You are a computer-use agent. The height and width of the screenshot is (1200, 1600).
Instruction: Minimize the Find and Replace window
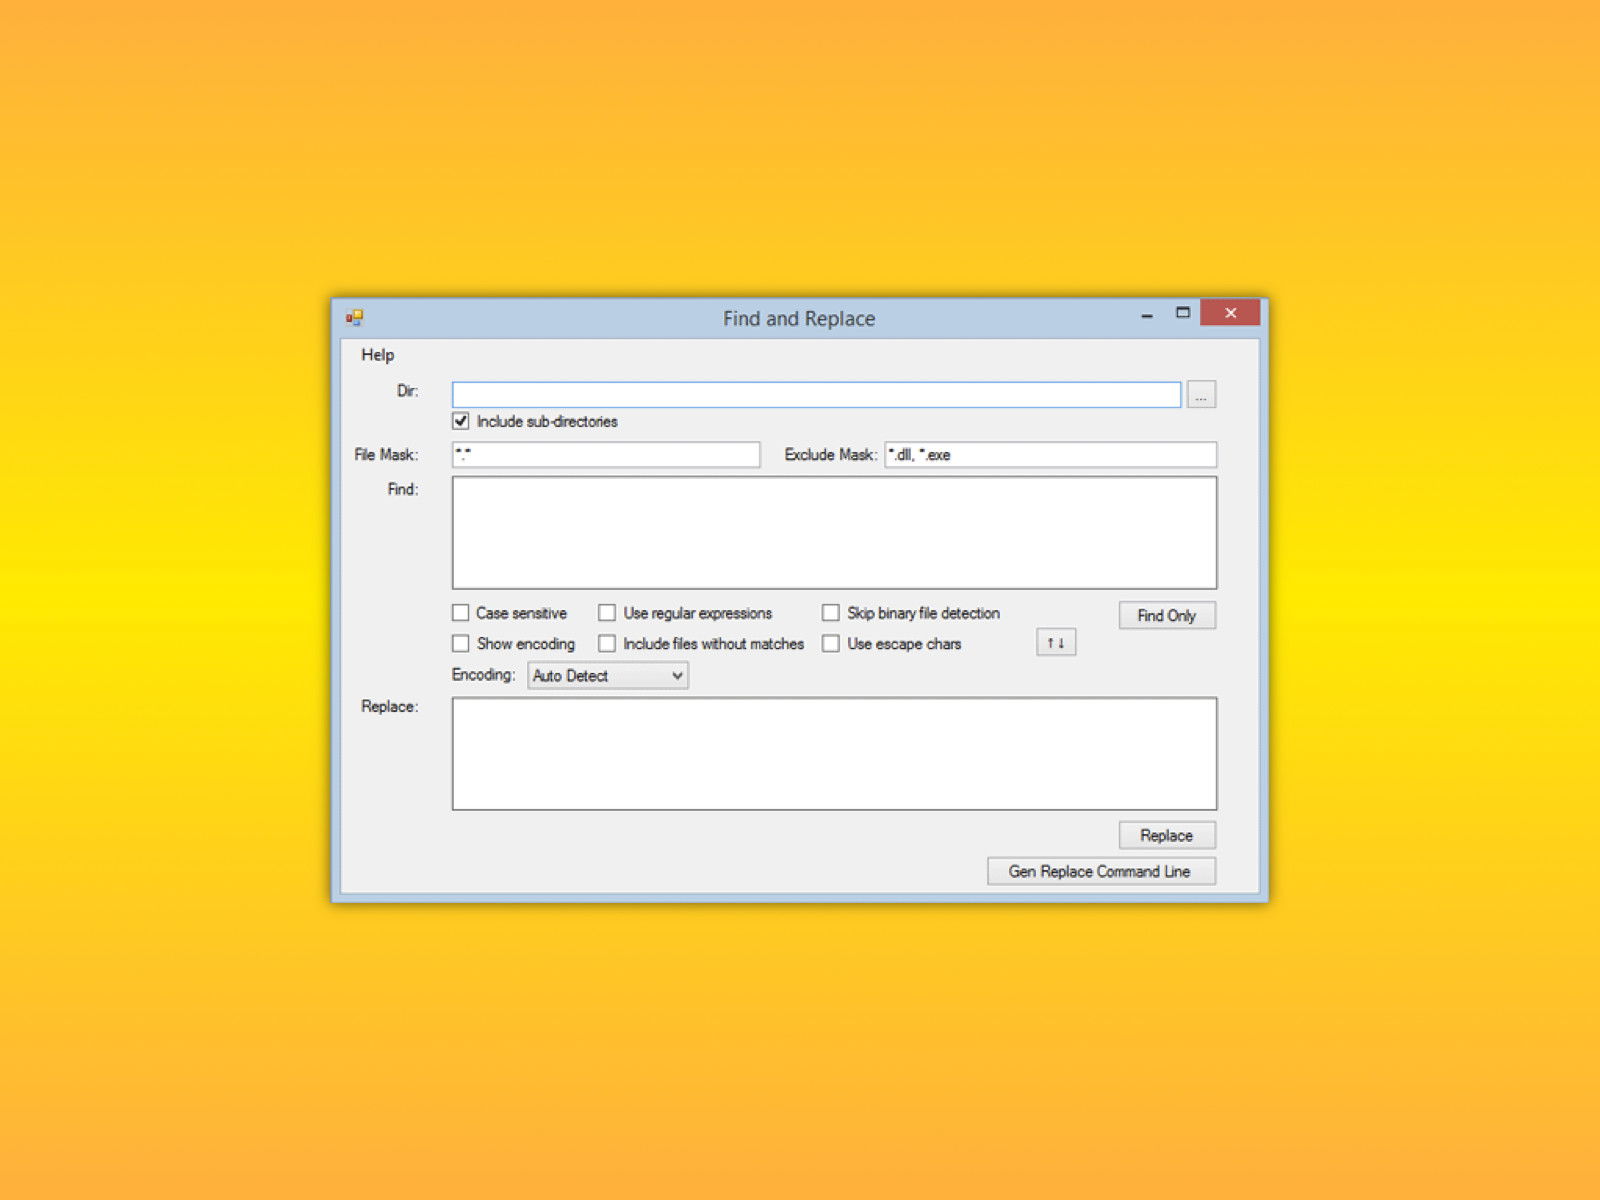click(1147, 314)
